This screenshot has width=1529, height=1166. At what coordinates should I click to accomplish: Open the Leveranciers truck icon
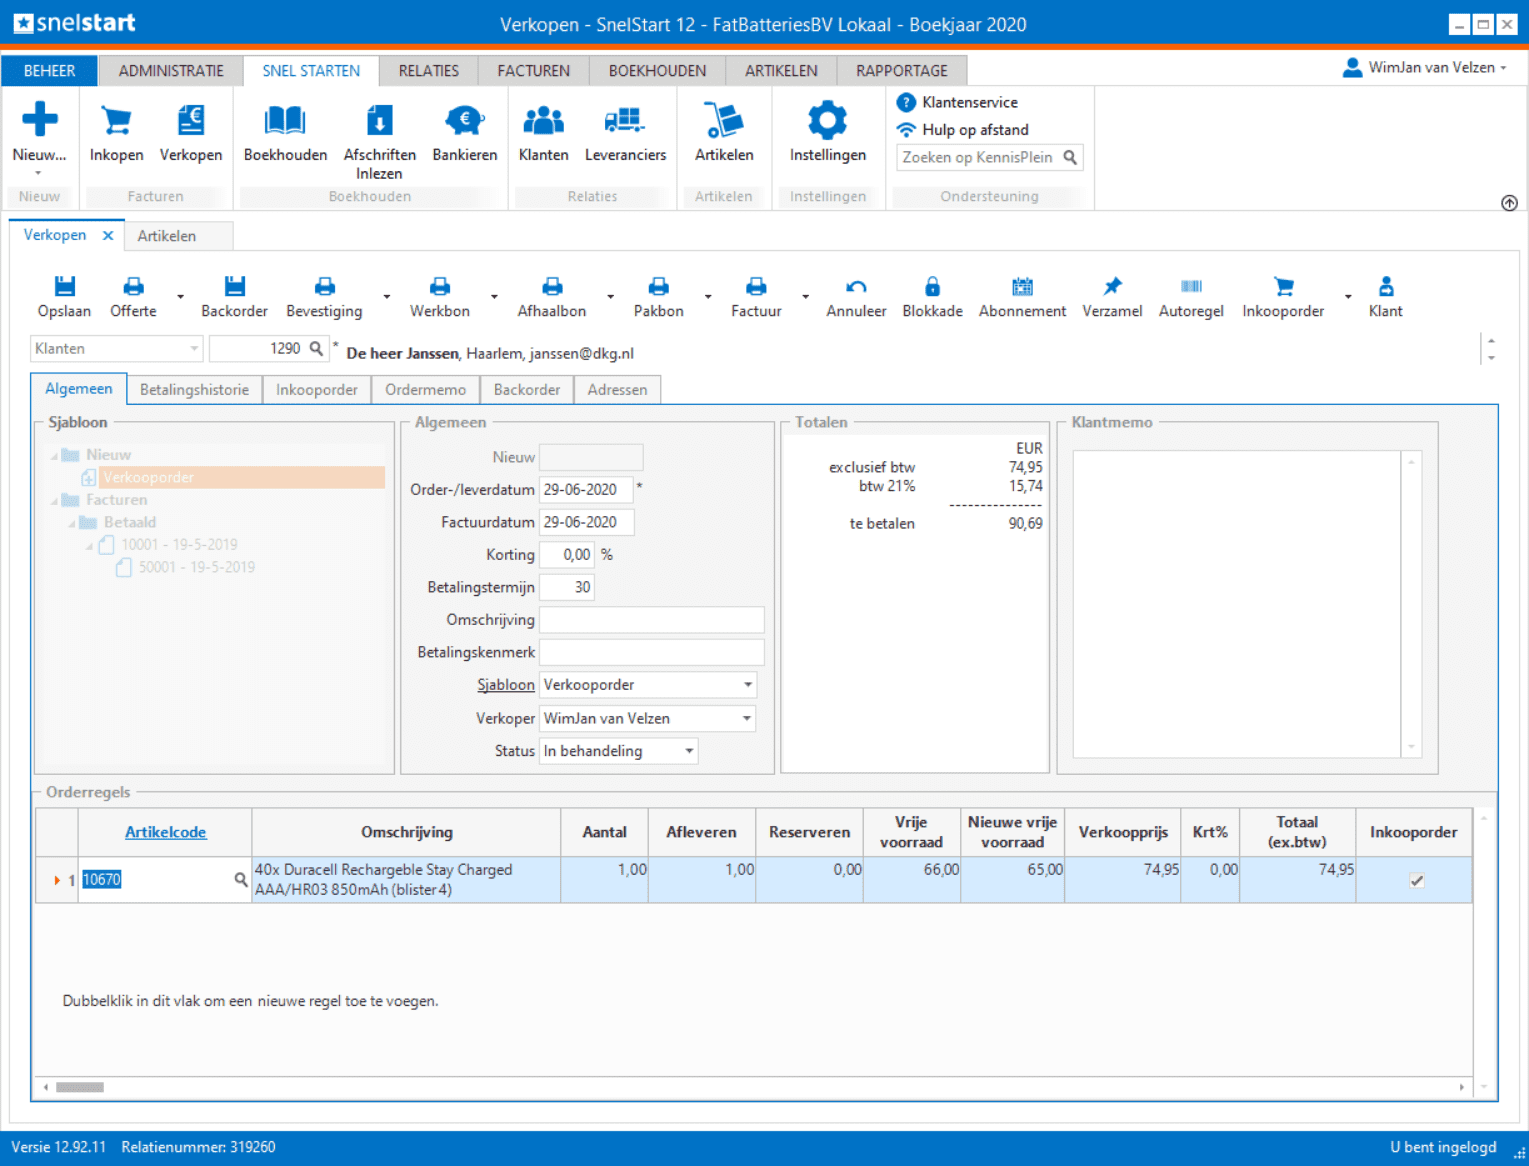625,120
